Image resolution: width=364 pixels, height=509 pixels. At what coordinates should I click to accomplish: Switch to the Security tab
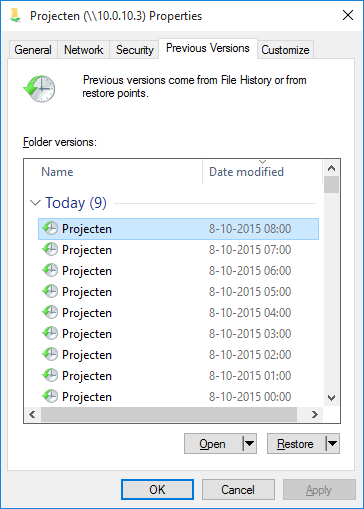[x=134, y=50]
